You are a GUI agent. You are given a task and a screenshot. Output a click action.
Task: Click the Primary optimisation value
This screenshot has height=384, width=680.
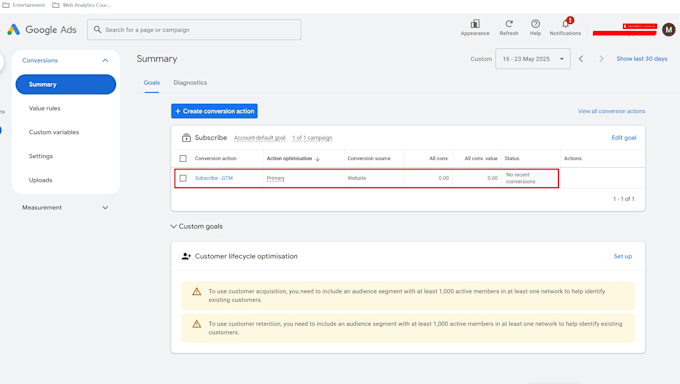pos(276,178)
